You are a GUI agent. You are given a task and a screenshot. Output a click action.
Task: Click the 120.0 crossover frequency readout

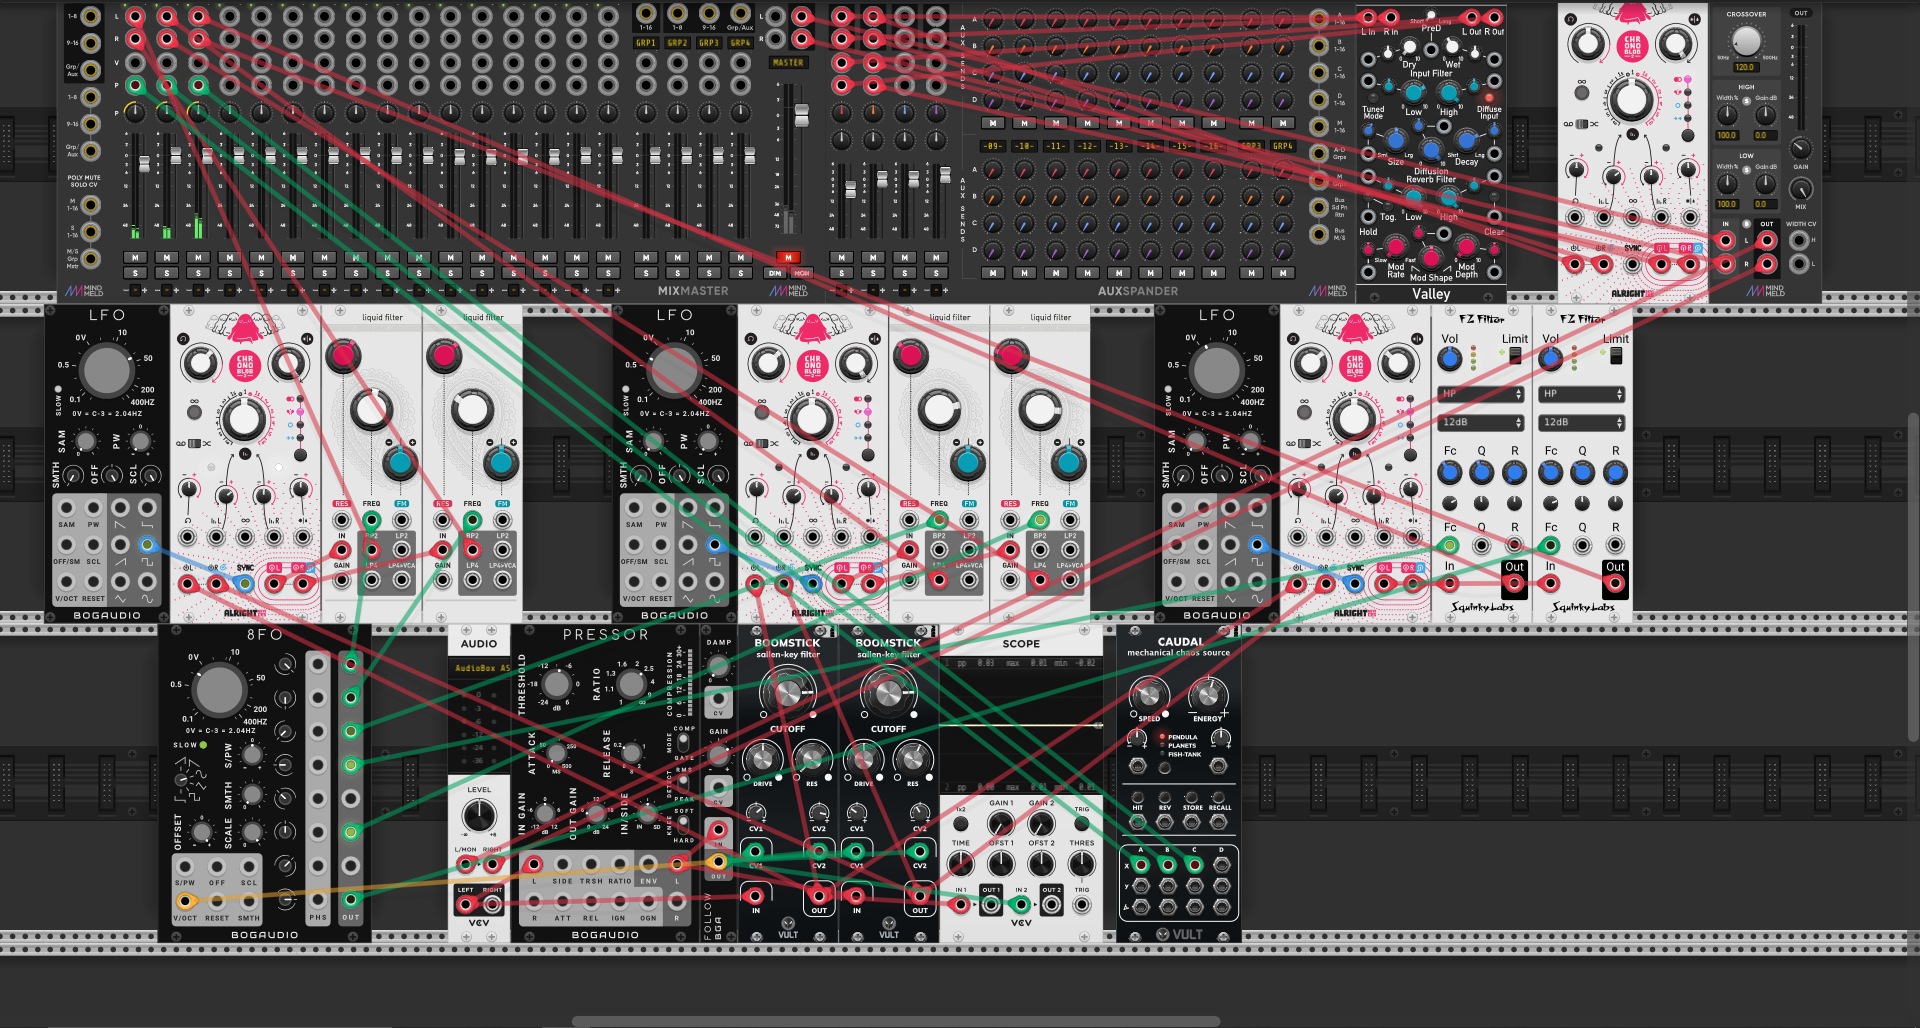click(x=1745, y=67)
